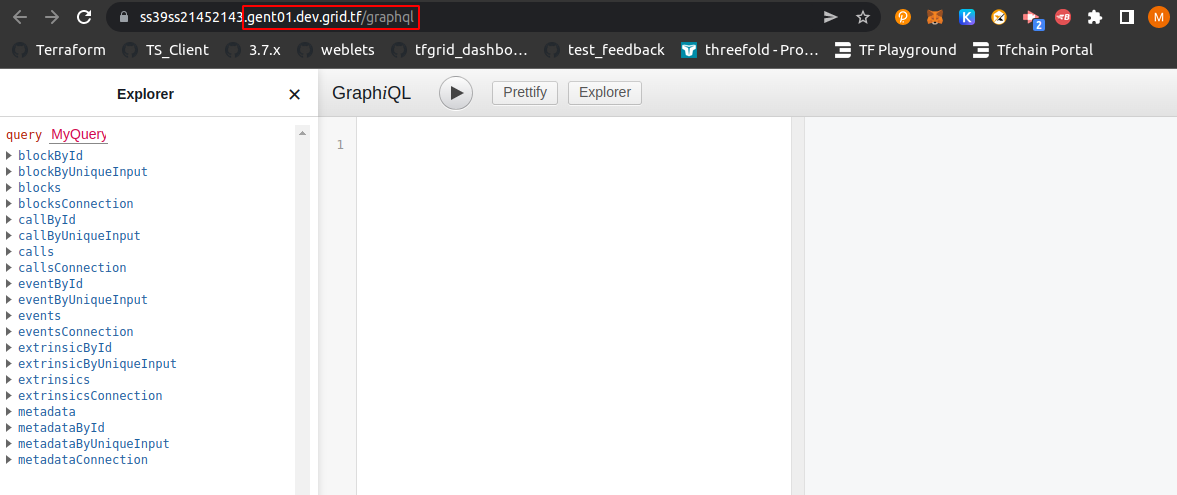
Task: Click into the query editor on line 1
Action: (x=573, y=145)
